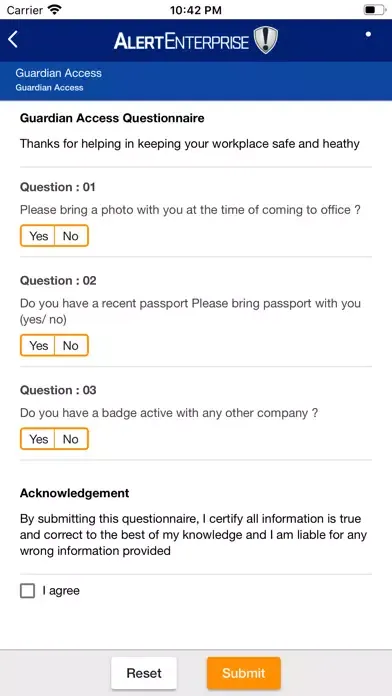Click the Guardian Access title in header
392x696 pixels.
point(59,73)
